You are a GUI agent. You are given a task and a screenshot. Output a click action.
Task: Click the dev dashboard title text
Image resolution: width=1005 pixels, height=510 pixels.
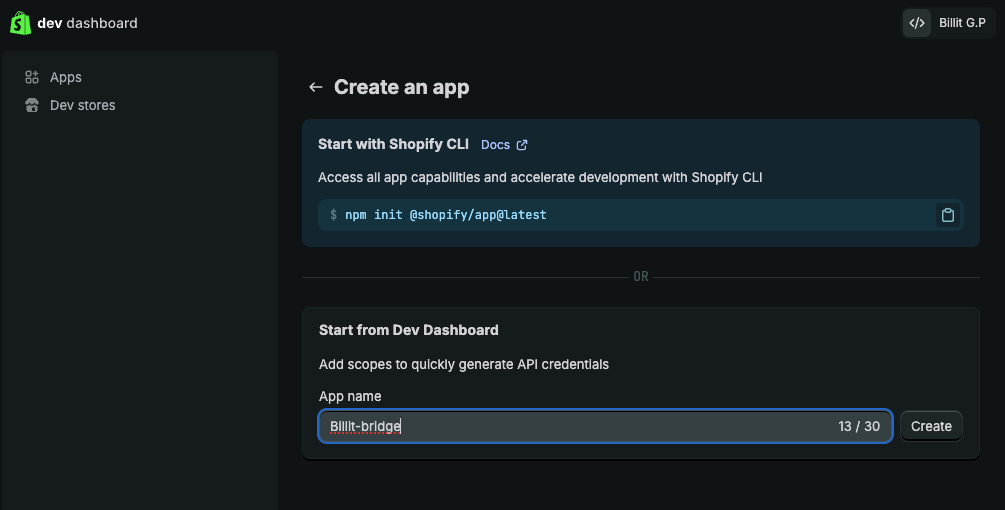[x=87, y=23]
